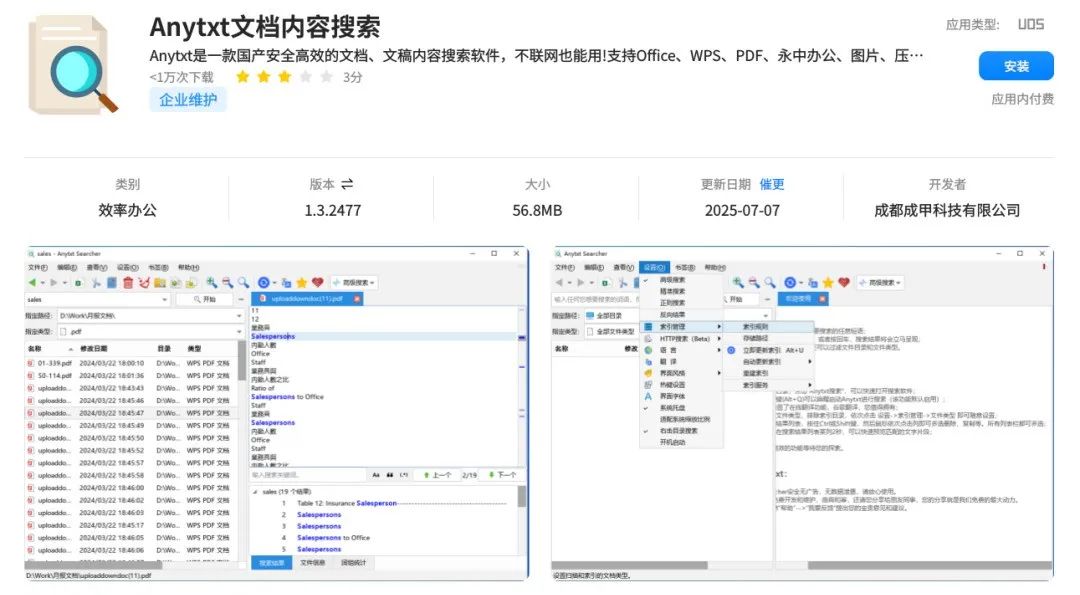Viewport: 1080px width, 595px height.
Task: Click the 企业维护 tag
Action: pyautogui.click(x=188, y=100)
